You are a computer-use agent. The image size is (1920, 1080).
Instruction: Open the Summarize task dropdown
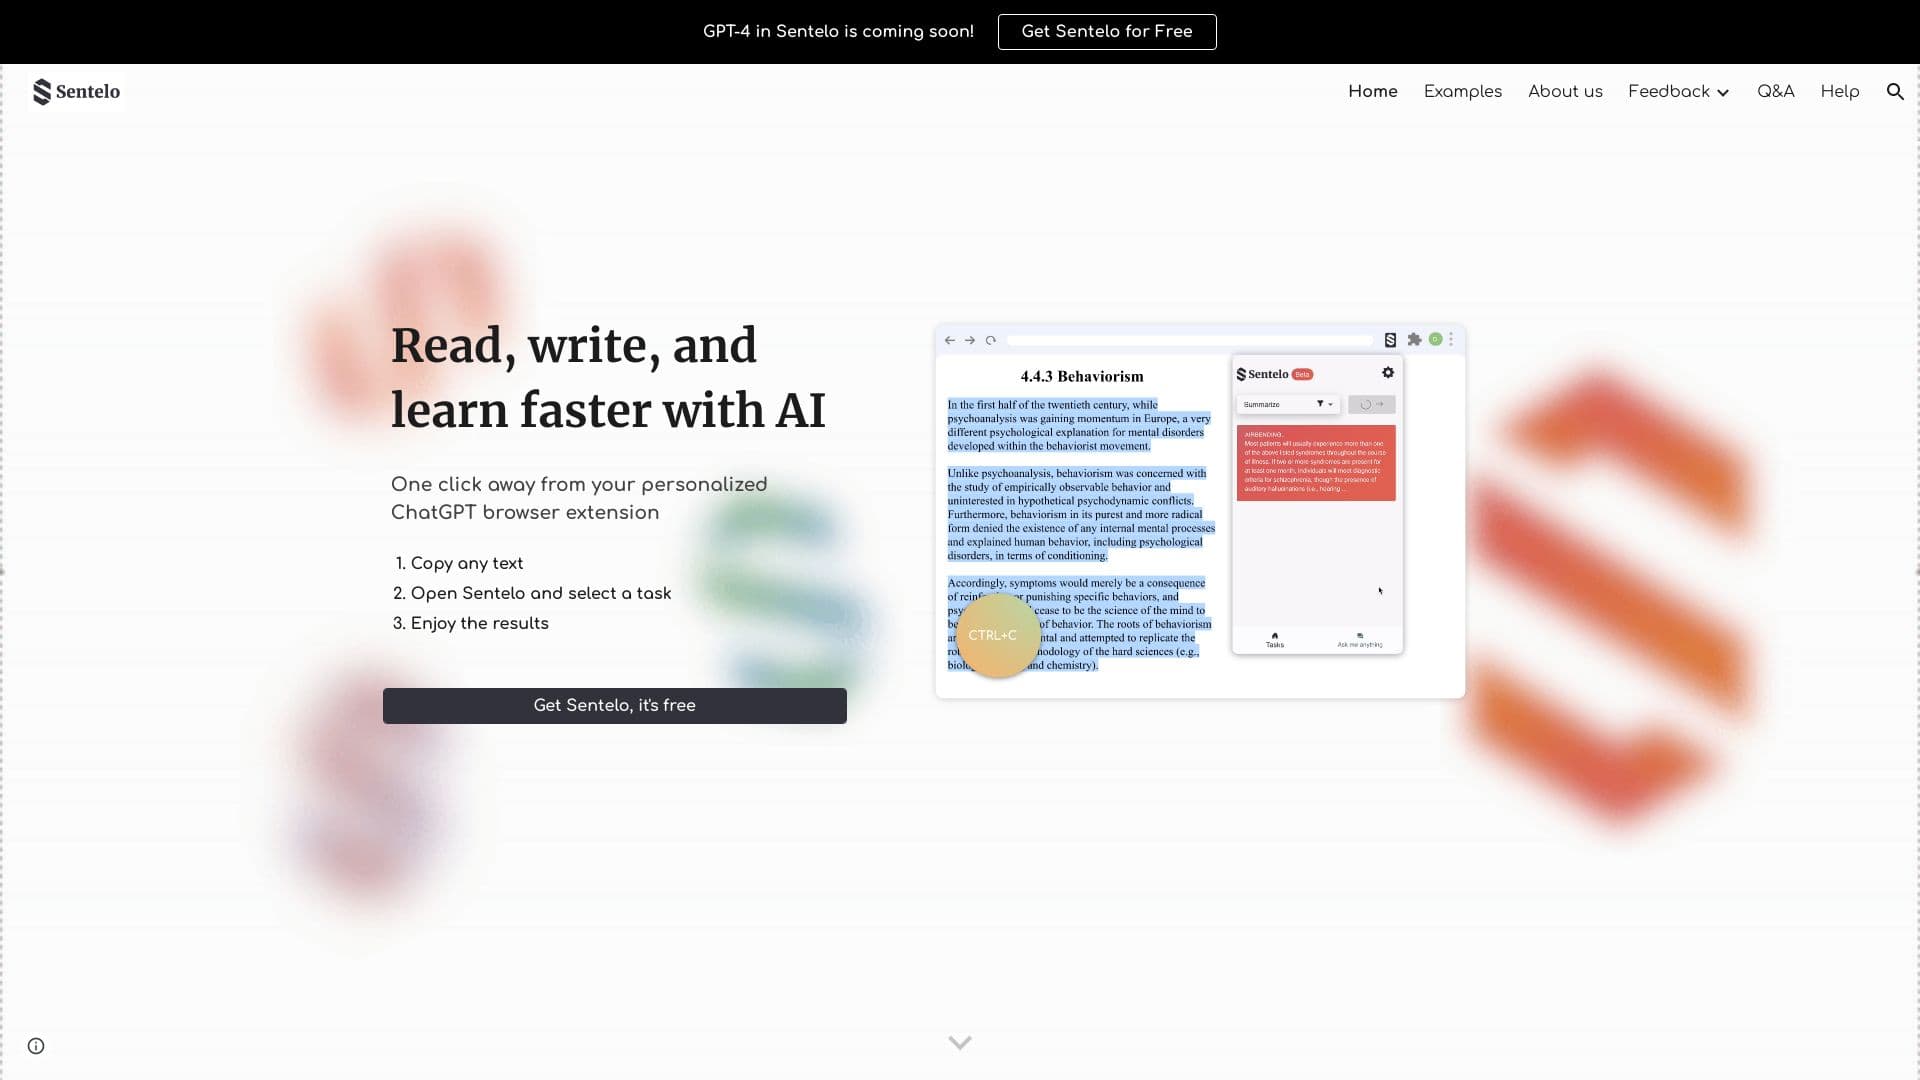coord(1287,404)
